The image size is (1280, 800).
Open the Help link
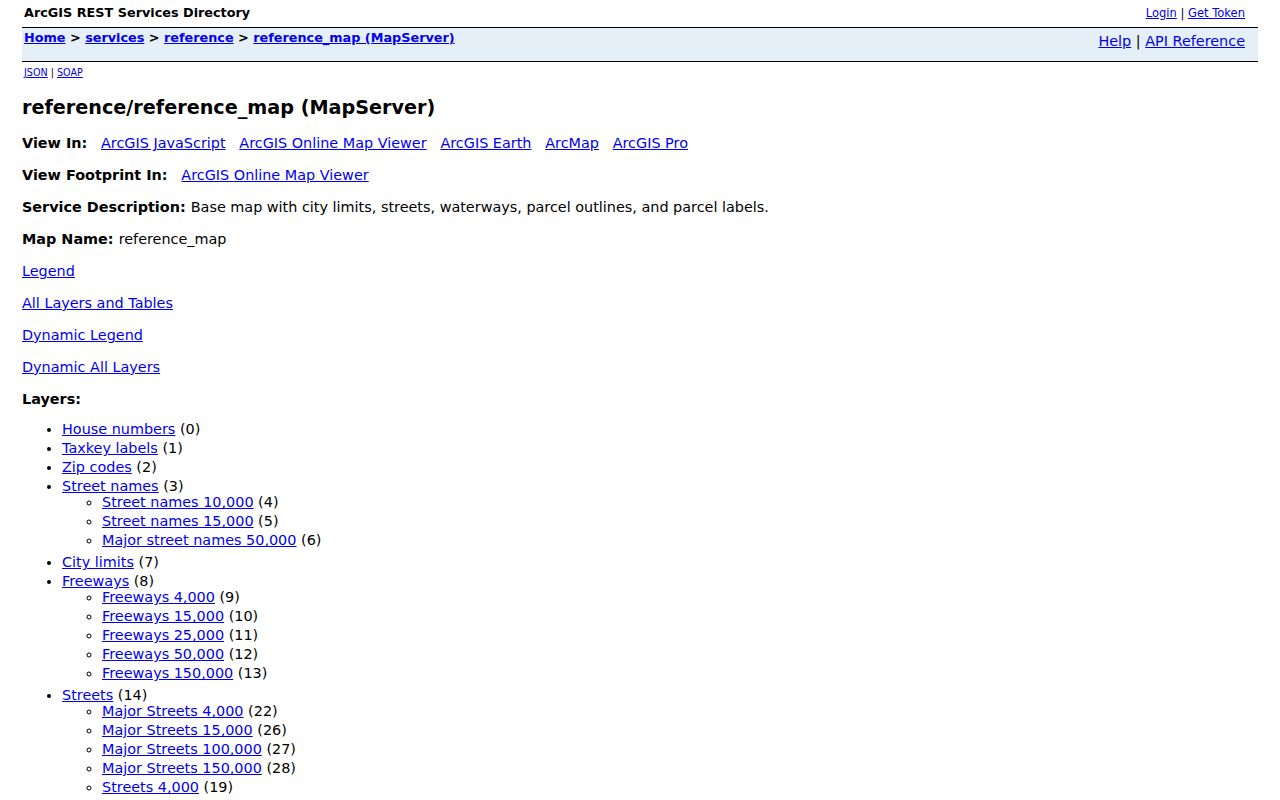tap(1115, 41)
